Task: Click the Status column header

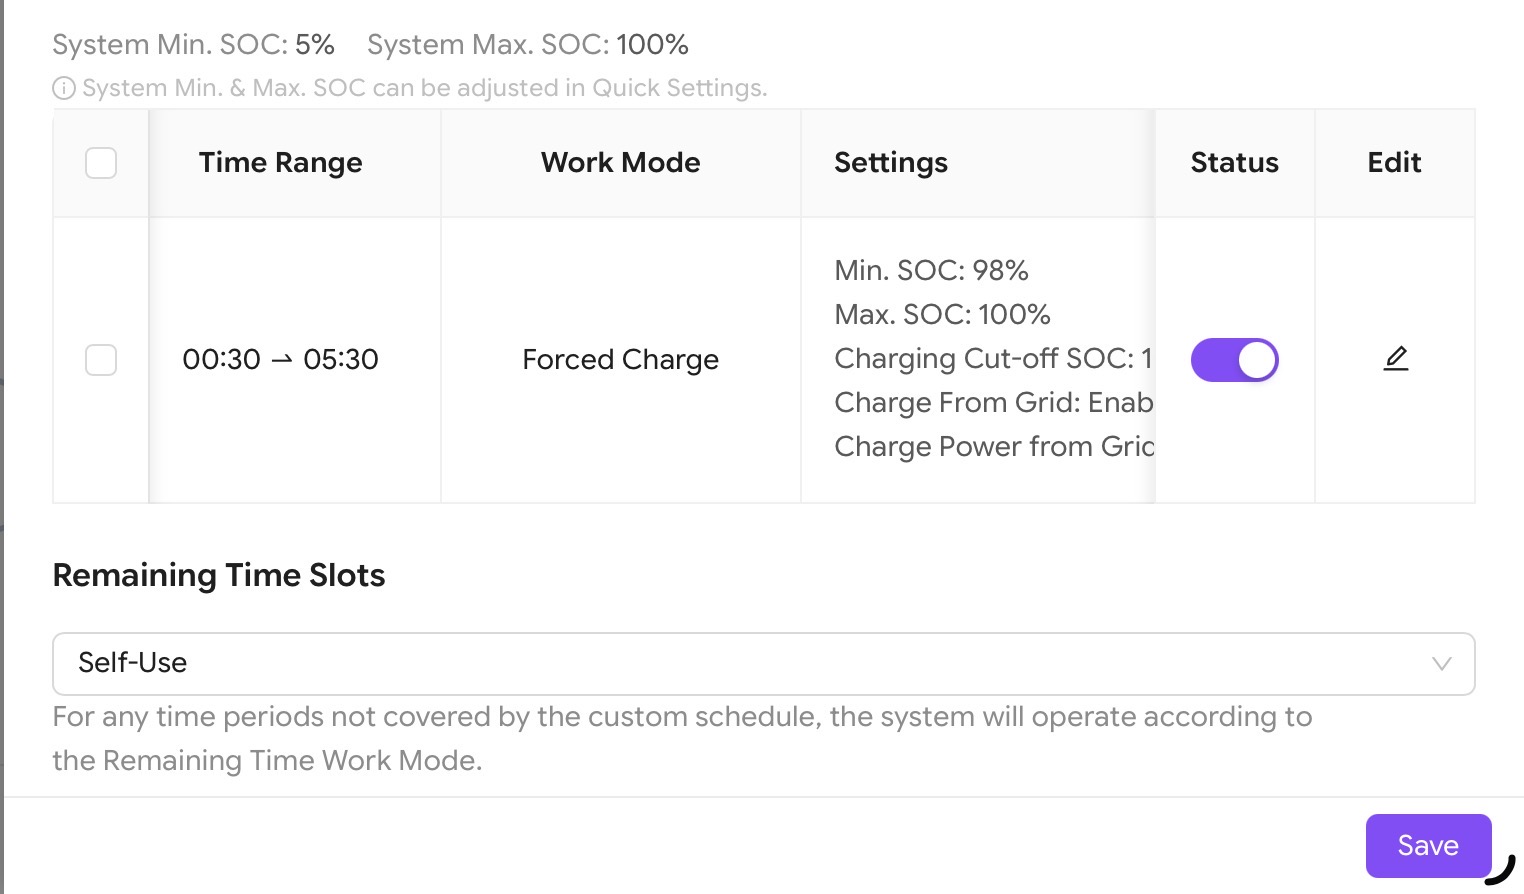Action: coord(1234,163)
